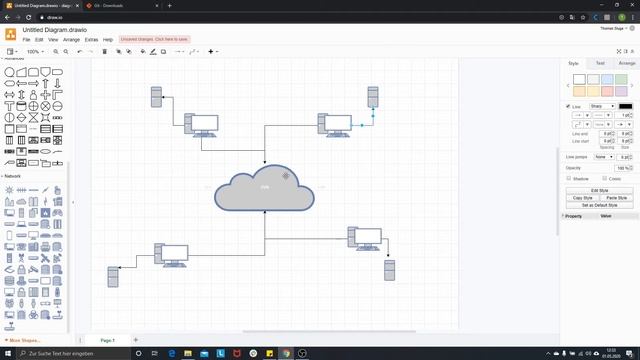
Task: Open the Sharp line style dropdown
Action: [x=602, y=106]
